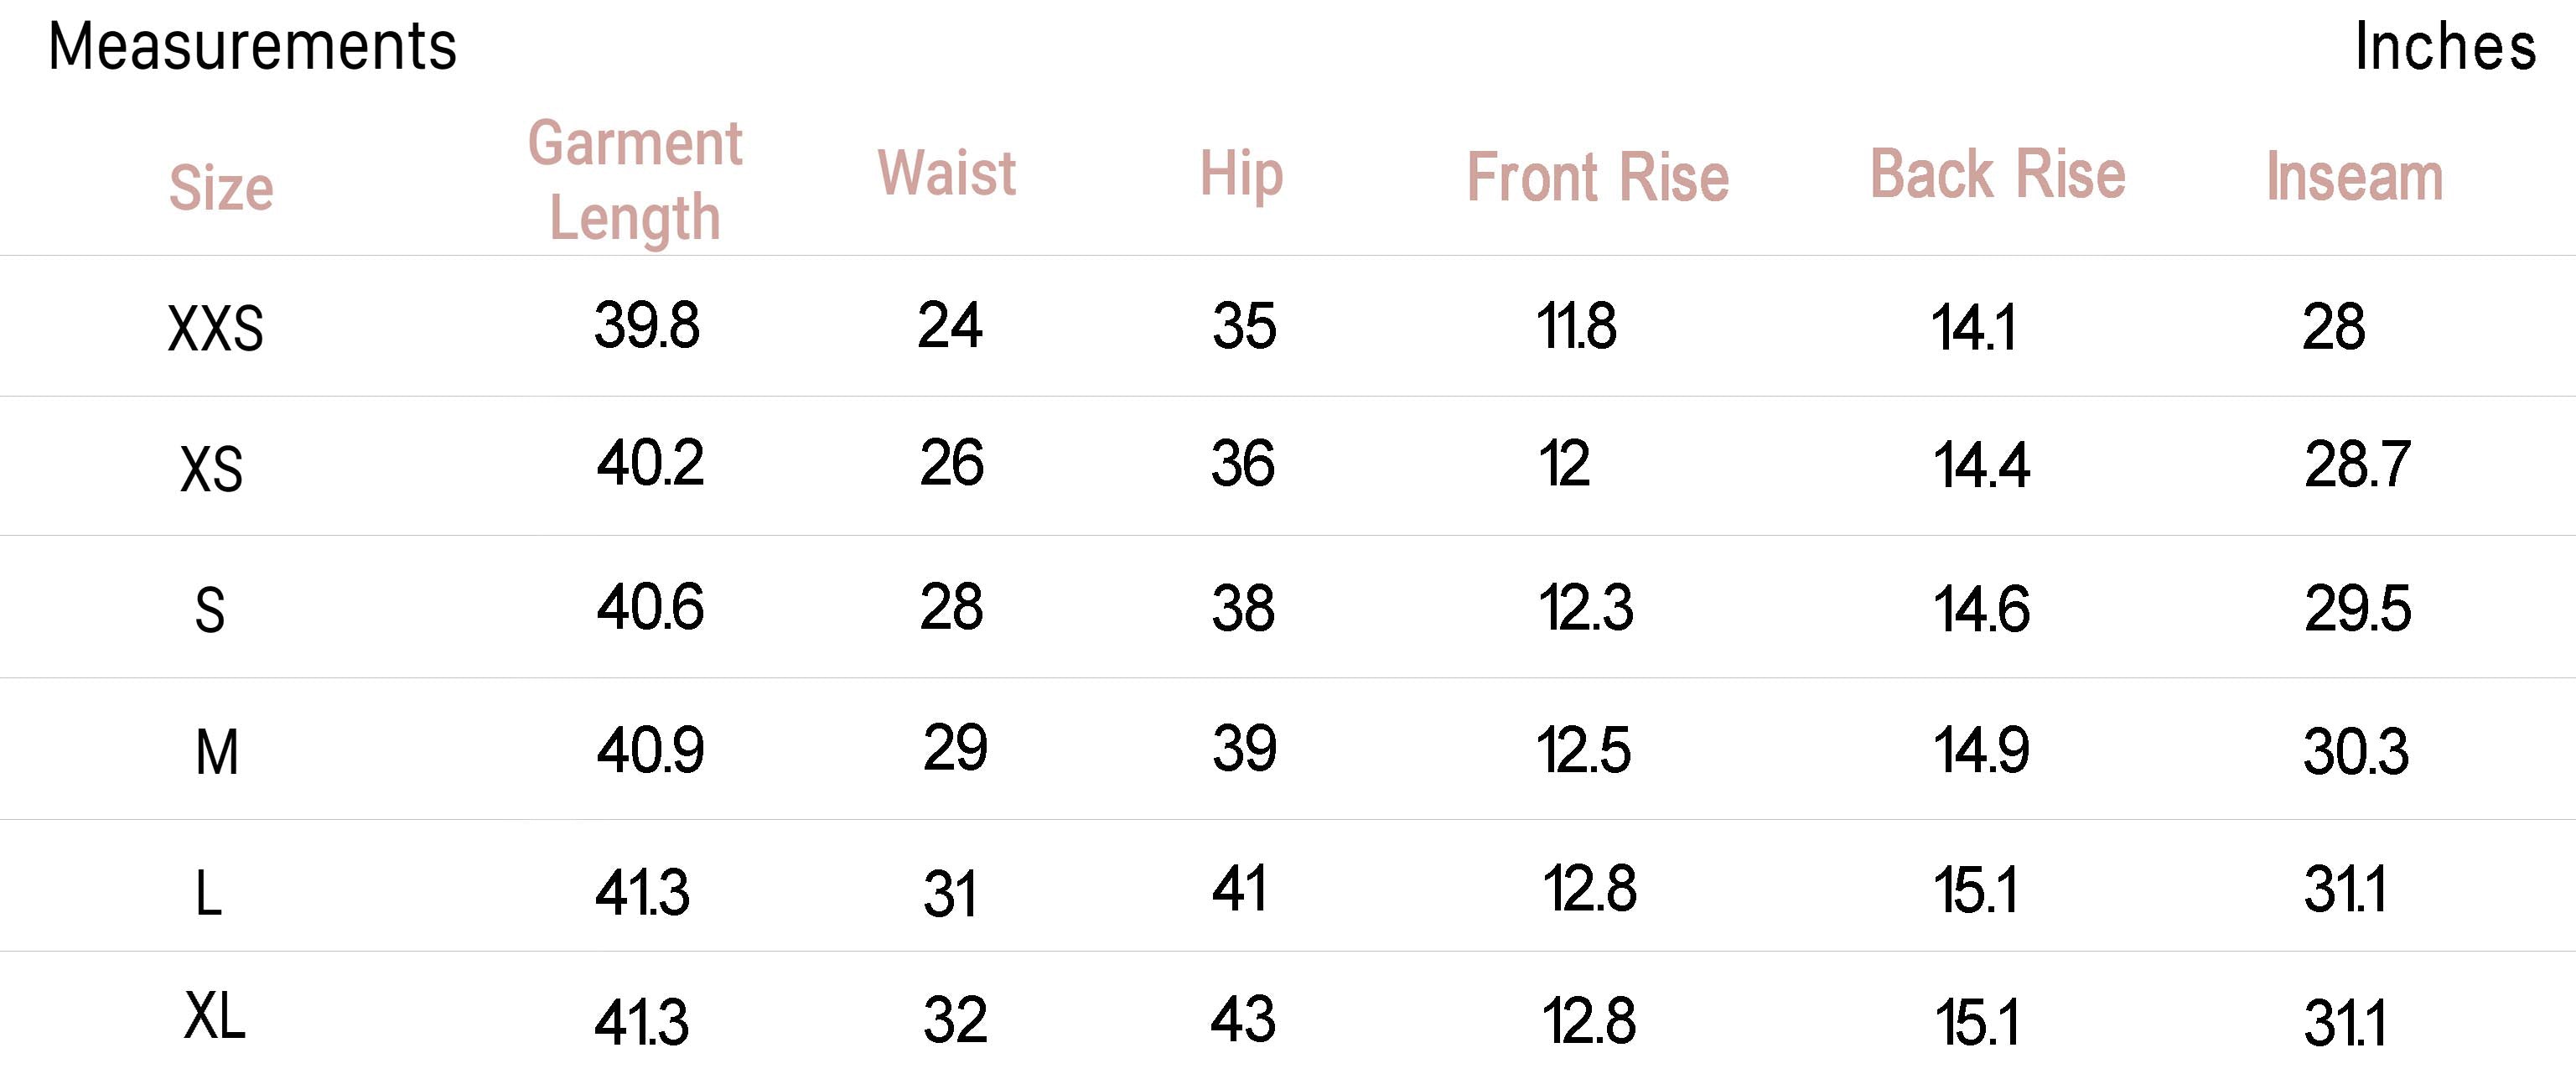This screenshot has height=1079, width=2576.
Task: Select the Back Rise column header
Action: coord(1997,175)
